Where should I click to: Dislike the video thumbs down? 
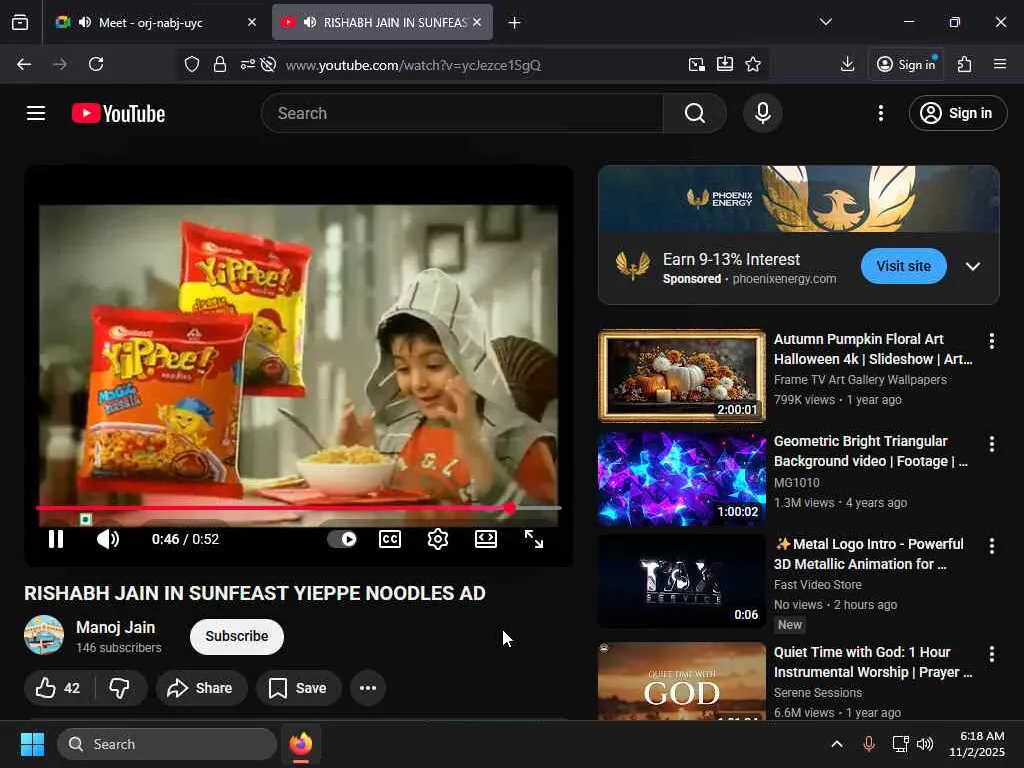(120, 688)
